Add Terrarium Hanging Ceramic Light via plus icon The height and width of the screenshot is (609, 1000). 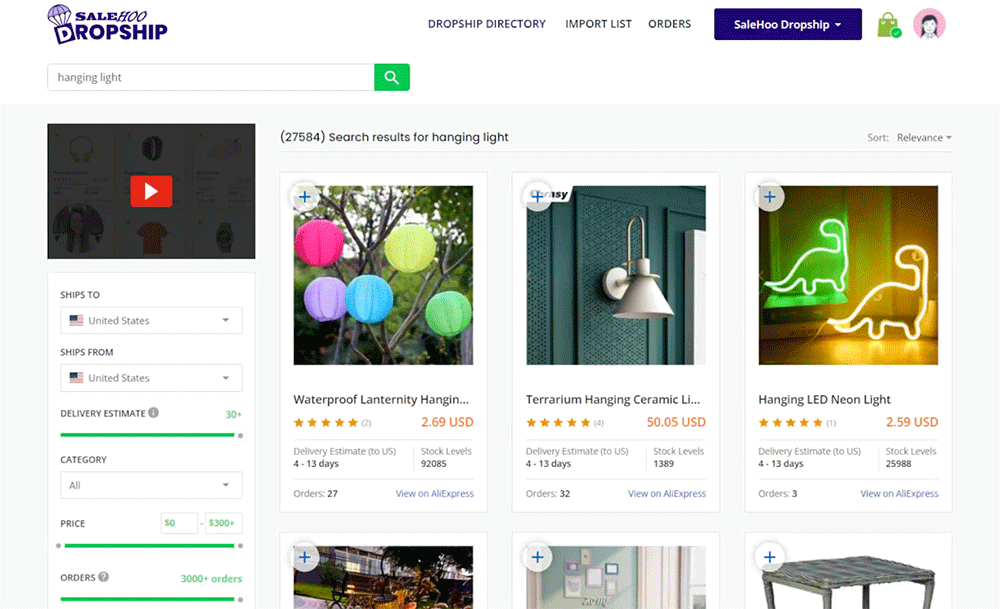(x=537, y=197)
